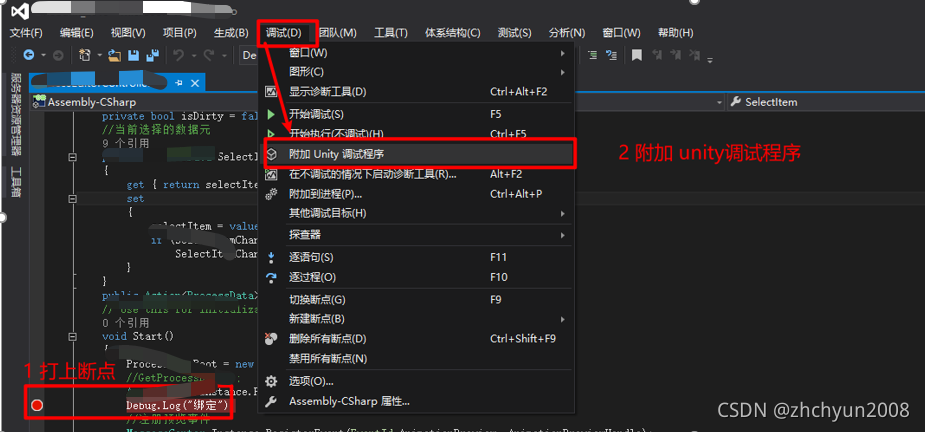925x432 pixels.
Task: Click the Navigate Forward arrow icon
Action: point(58,55)
